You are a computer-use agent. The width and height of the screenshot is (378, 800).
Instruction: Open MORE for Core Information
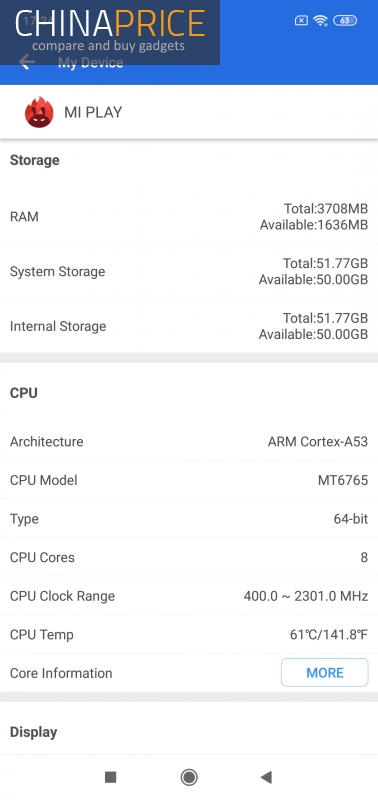(324, 672)
